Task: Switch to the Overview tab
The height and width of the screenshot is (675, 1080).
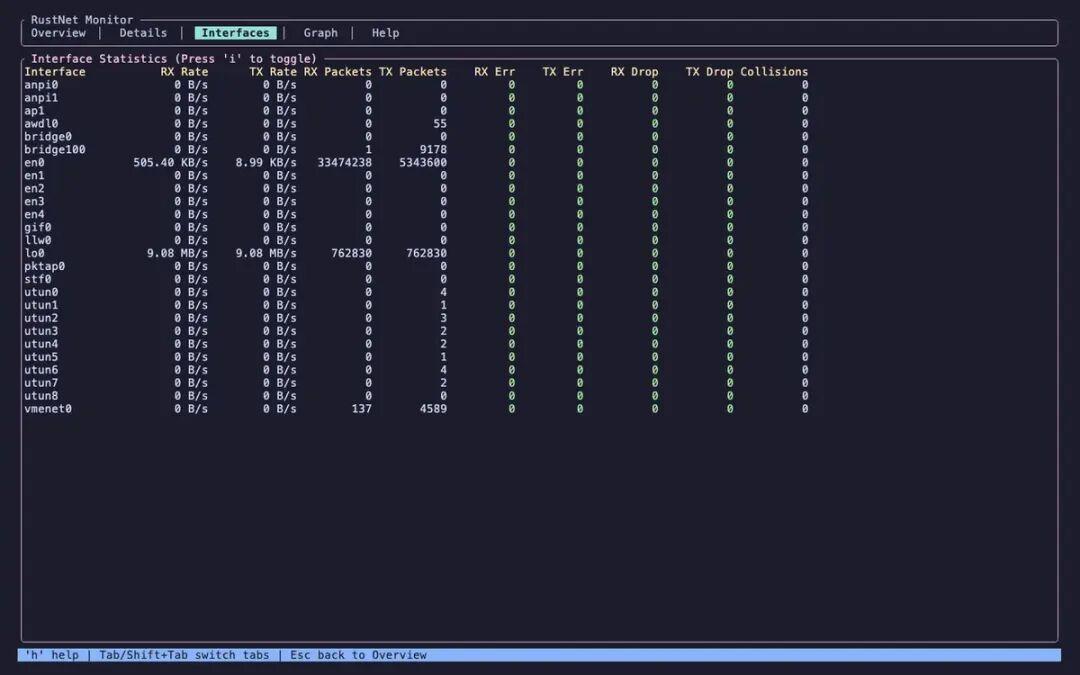Action: click(x=58, y=33)
